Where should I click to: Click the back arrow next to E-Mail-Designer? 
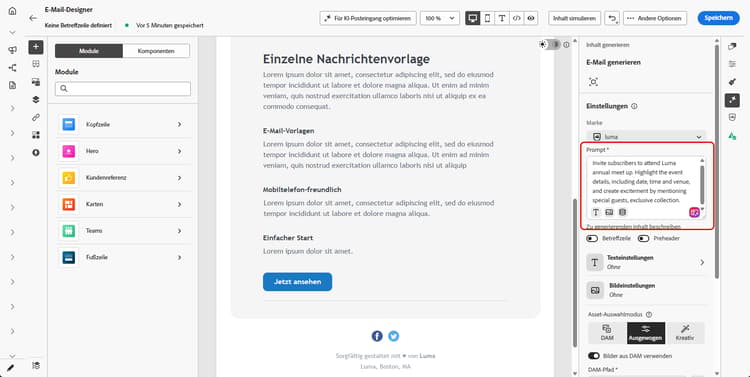(x=33, y=18)
